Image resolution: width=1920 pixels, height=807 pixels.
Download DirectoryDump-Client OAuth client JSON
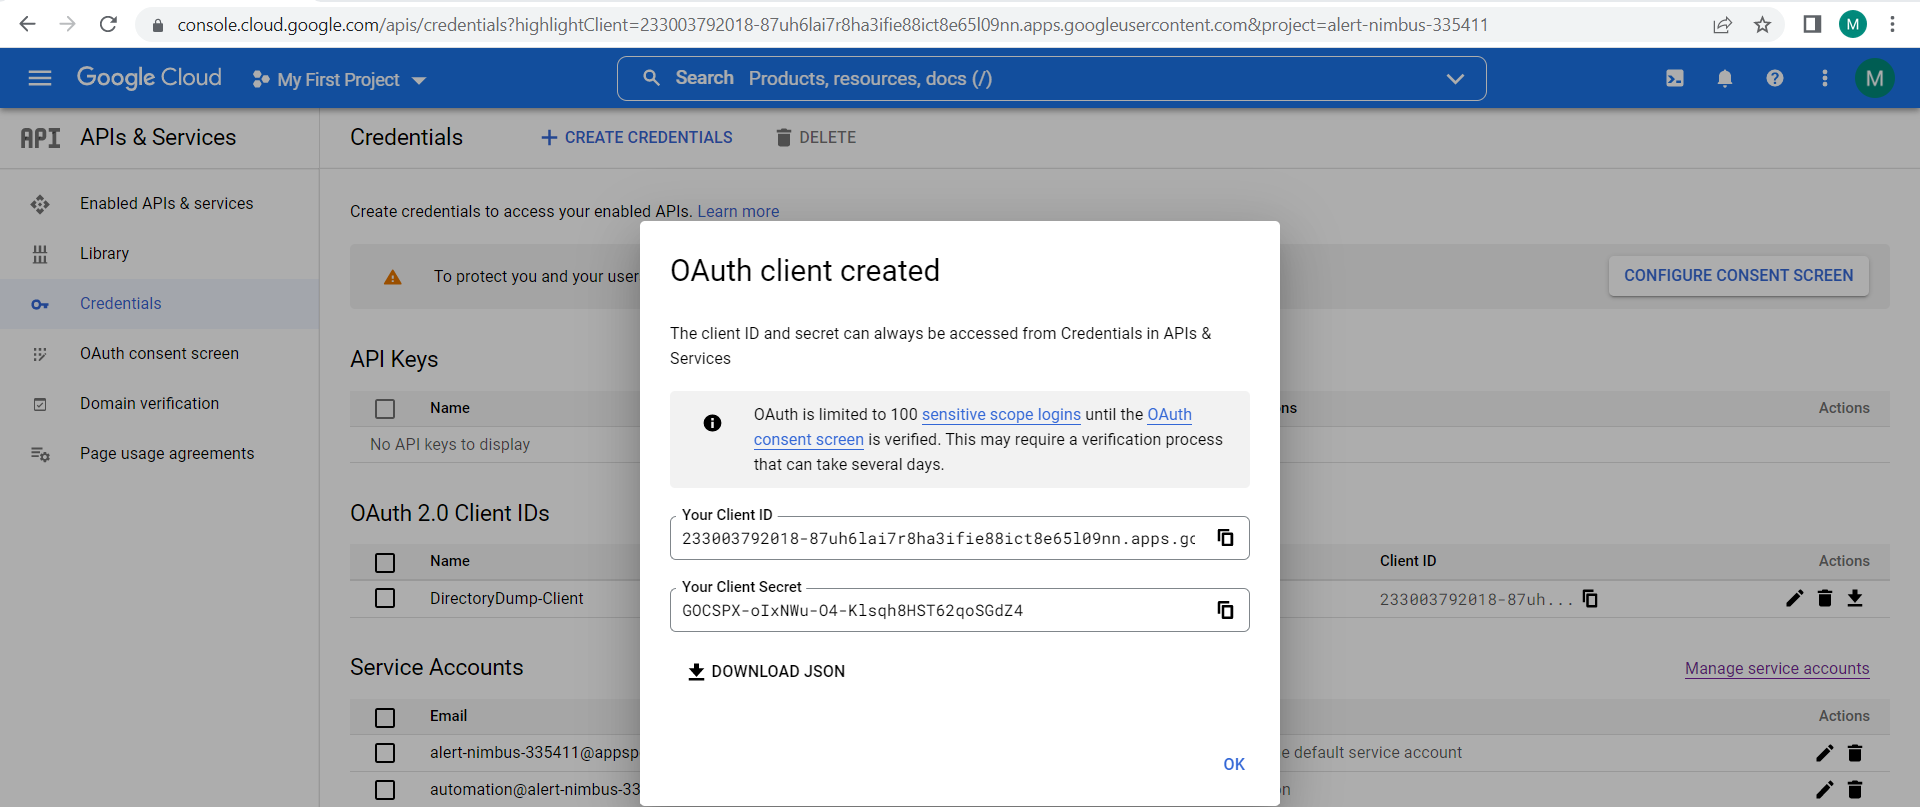pos(1855,598)
